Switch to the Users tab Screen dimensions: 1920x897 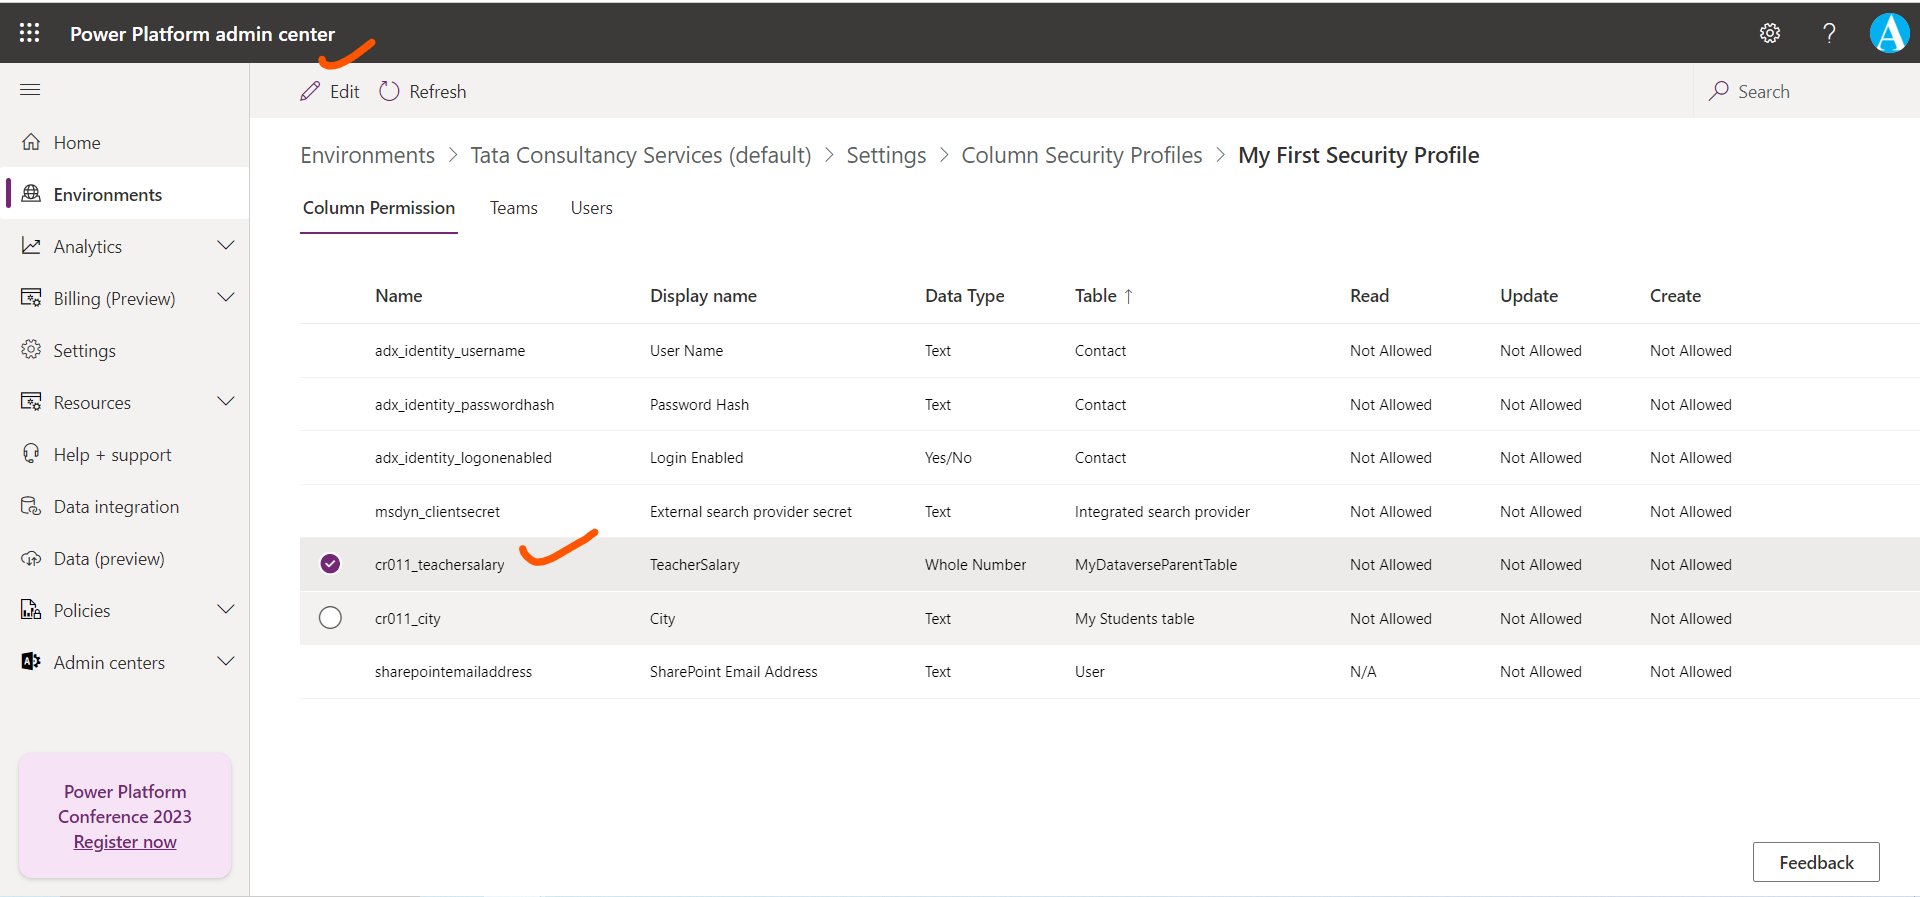[591, 208]
